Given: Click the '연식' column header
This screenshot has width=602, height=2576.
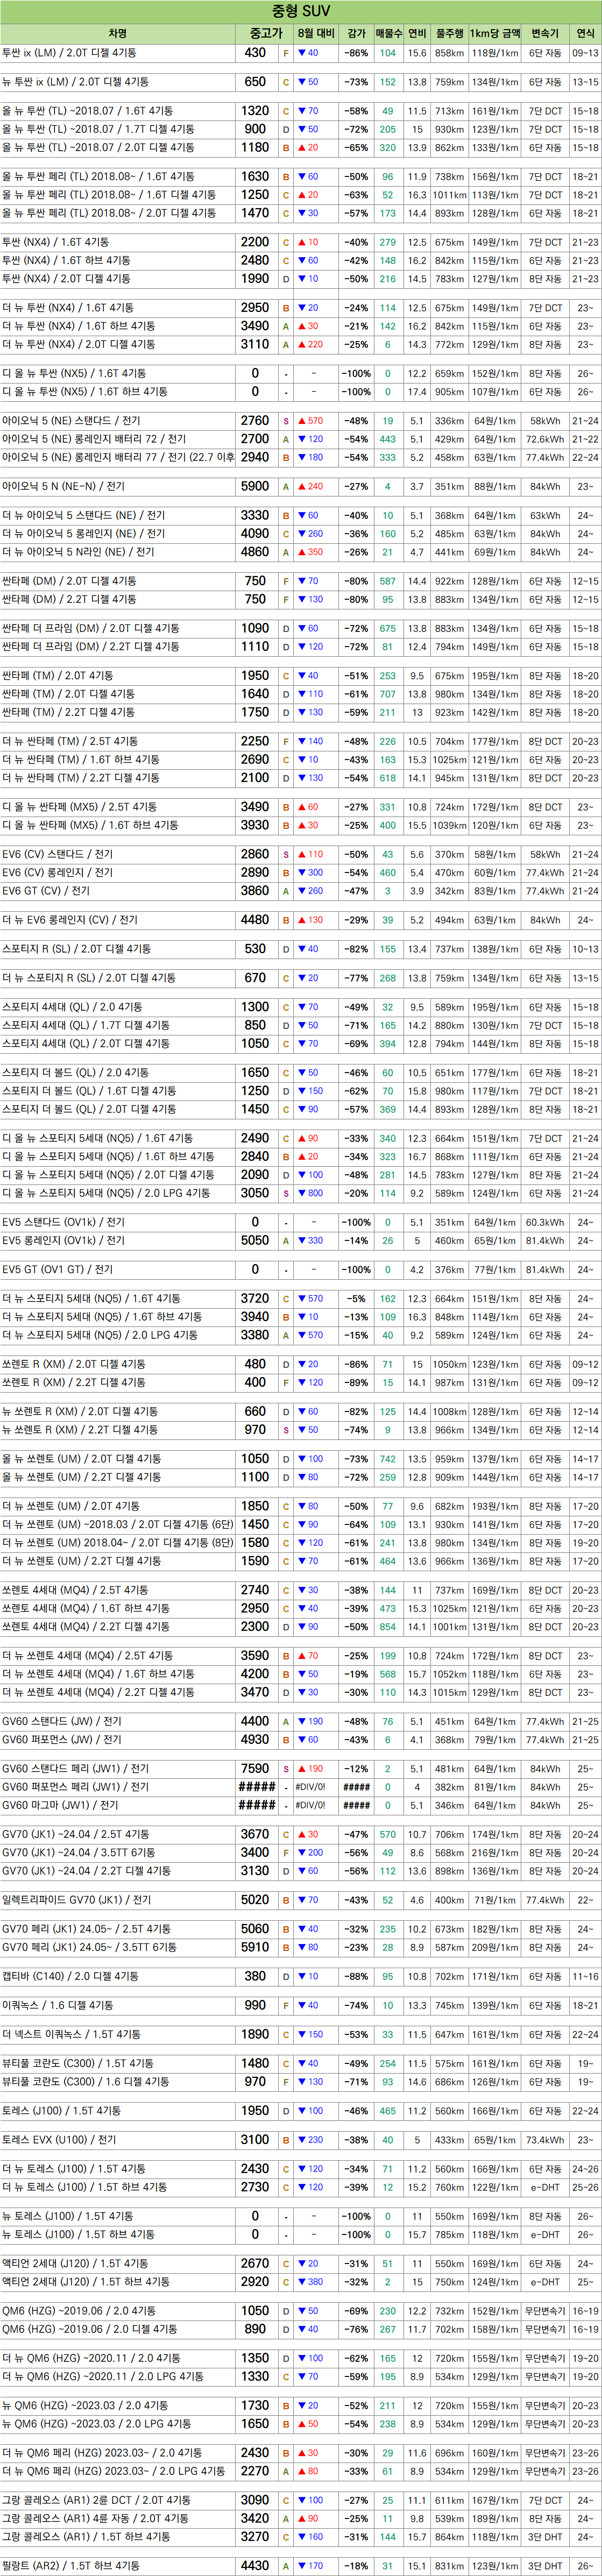Looking at the screenshot, I should tap(585, 33).
